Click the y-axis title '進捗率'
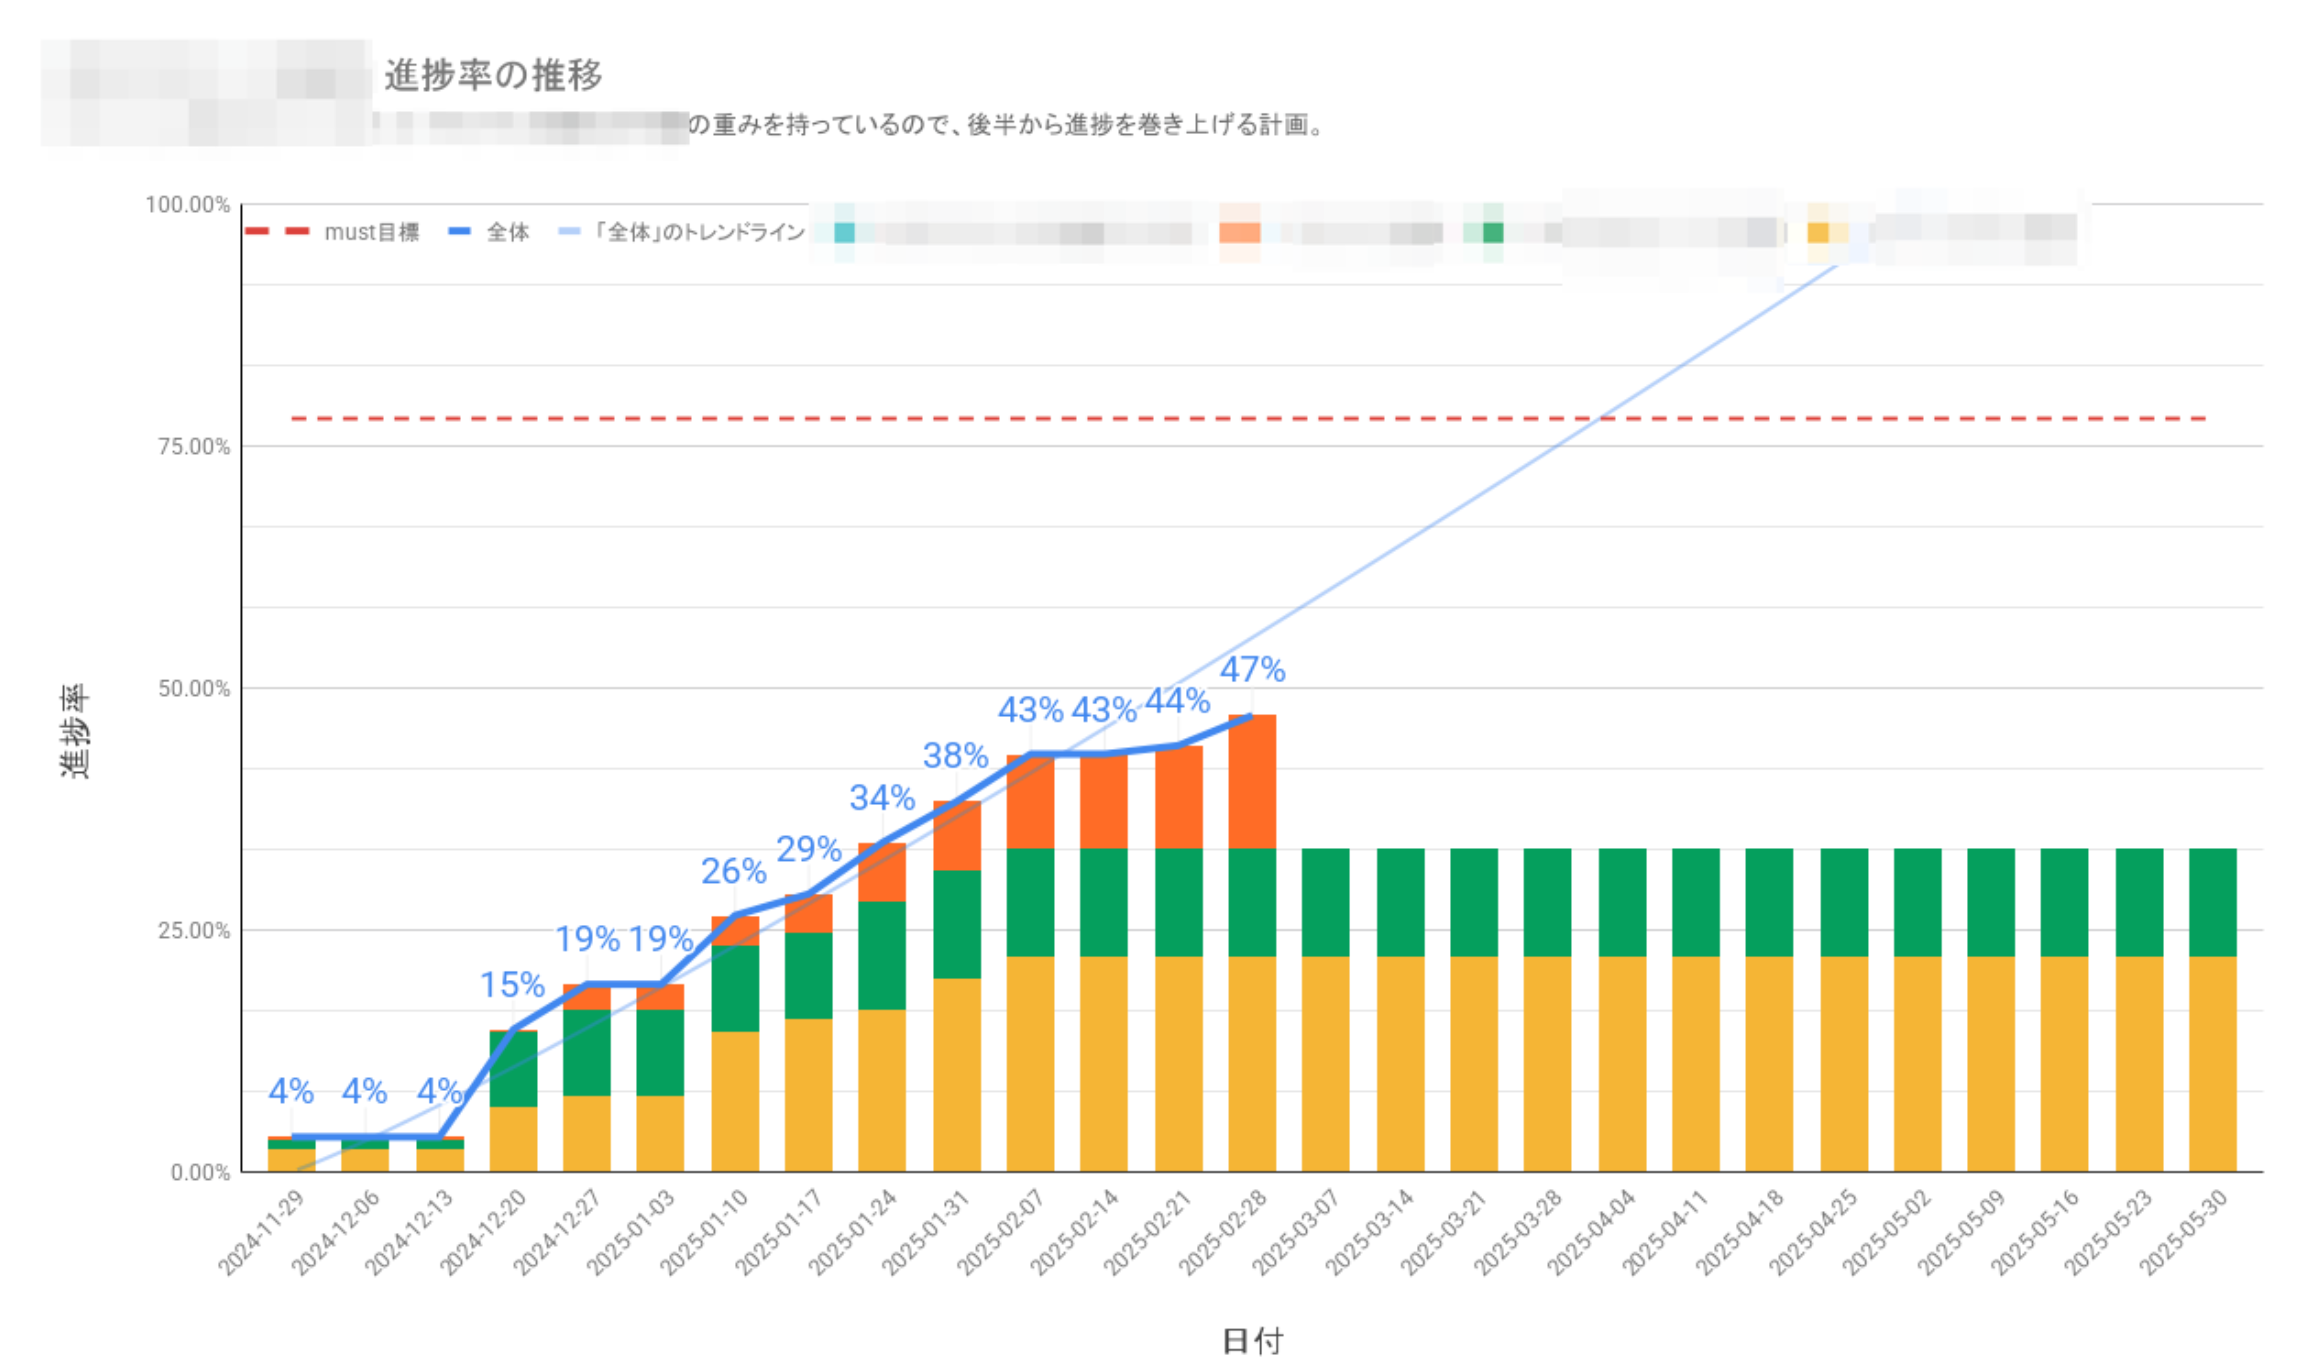The height and width of the screenshot is (1372, 2304). tap(75, 731)
